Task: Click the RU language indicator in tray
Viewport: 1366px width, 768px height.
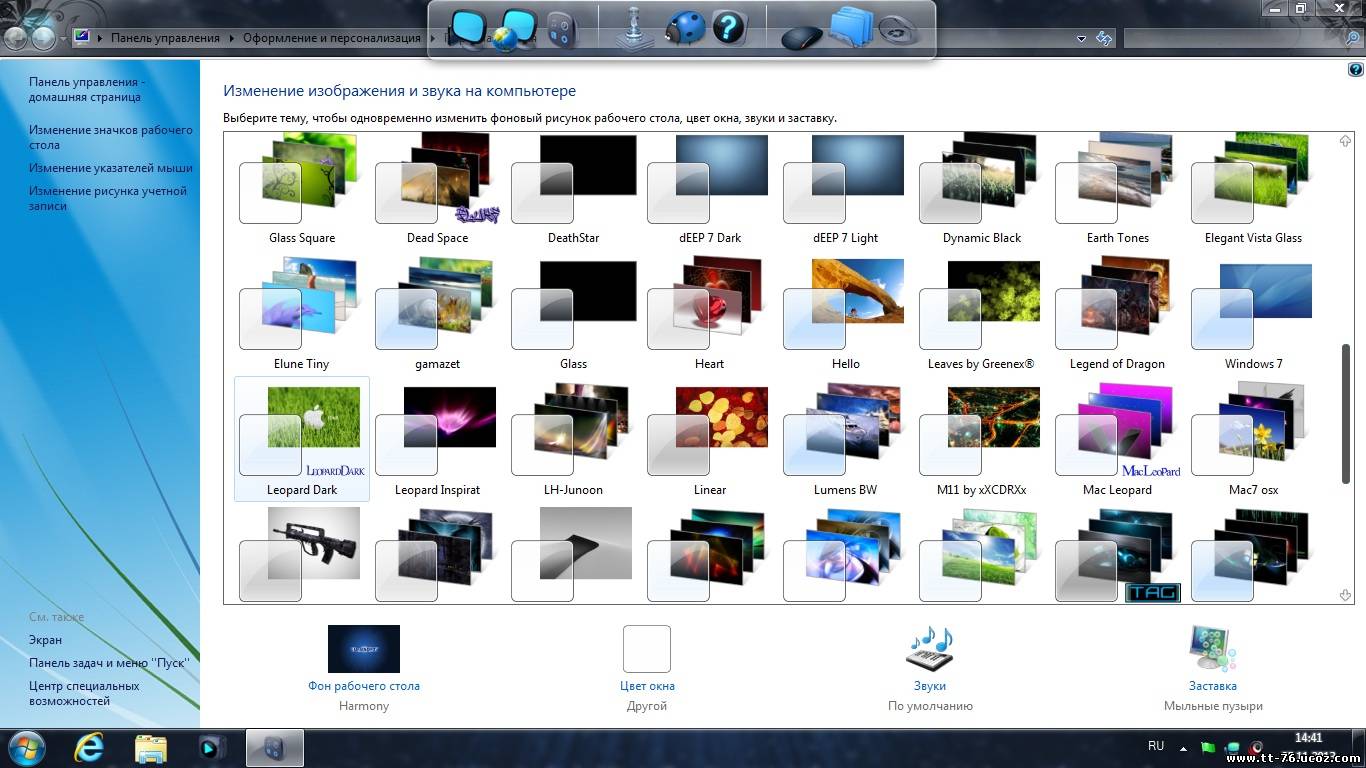Action: click(1156, 746)
